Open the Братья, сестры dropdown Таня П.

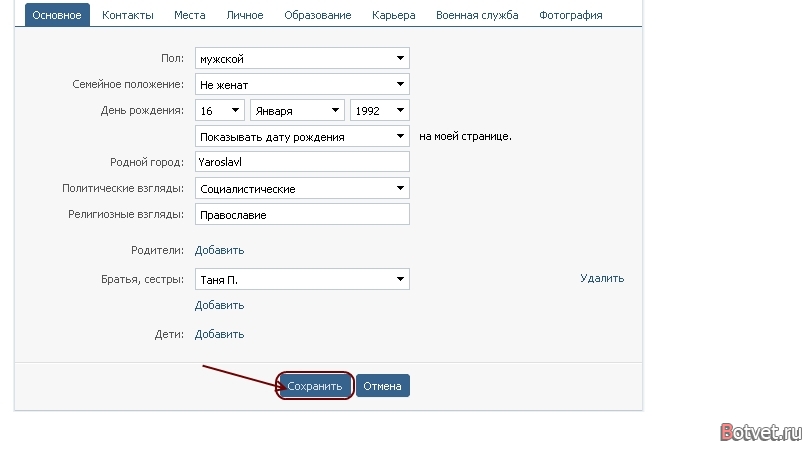click(302, 279)
